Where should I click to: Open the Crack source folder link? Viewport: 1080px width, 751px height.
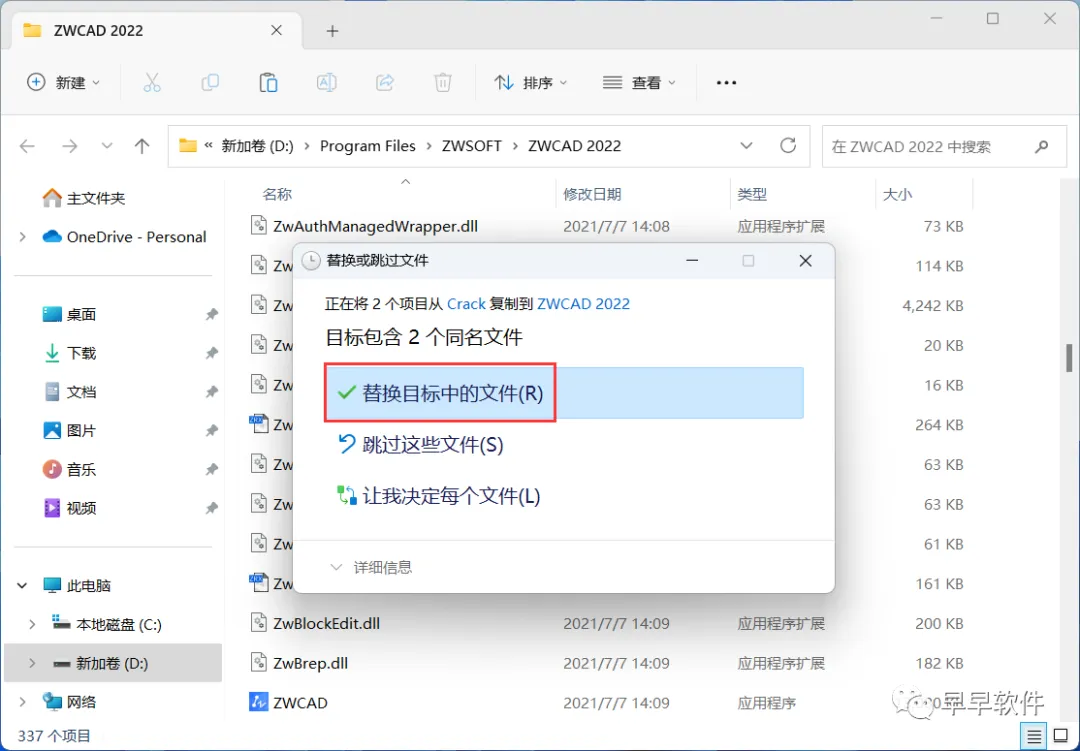(466, 304)
